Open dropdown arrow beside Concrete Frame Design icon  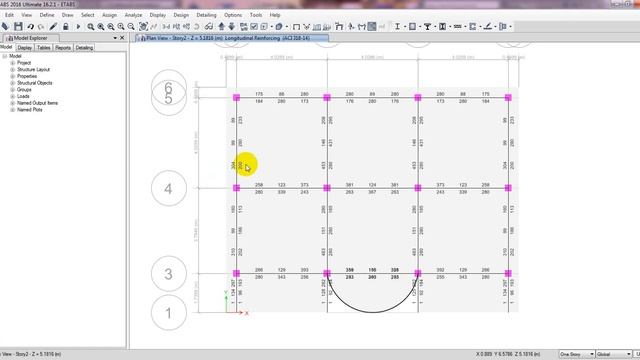coord(420,27)
